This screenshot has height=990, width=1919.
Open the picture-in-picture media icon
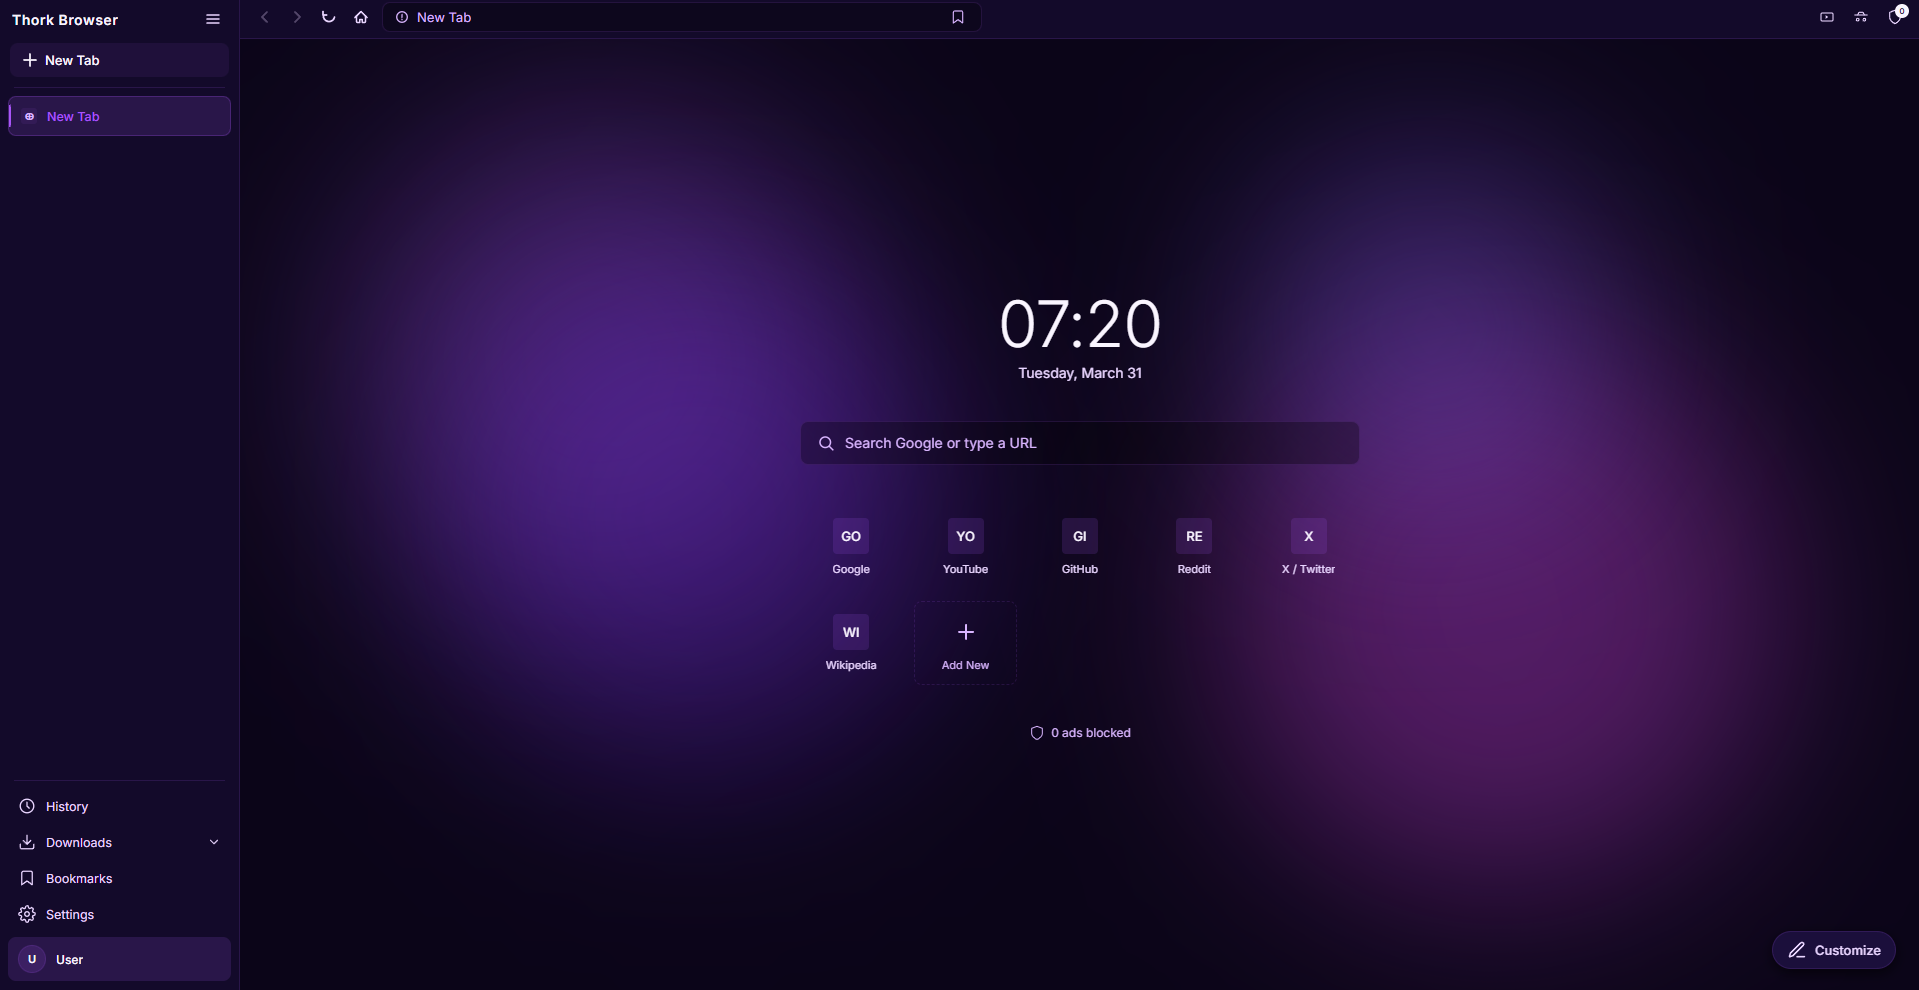point(1826,17)
